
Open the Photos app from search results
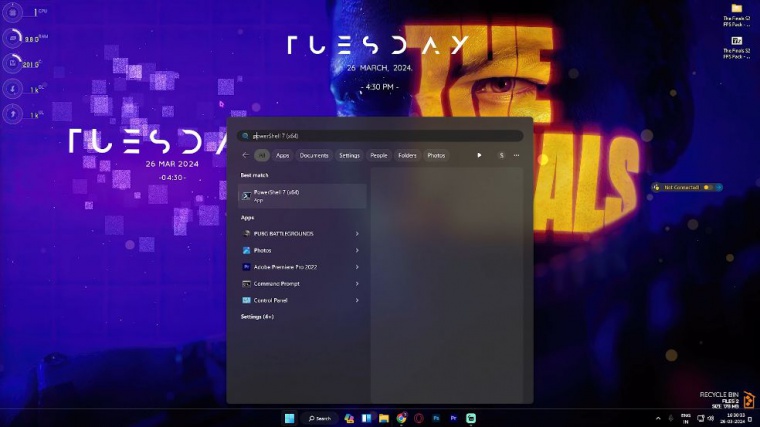(262, 250)
